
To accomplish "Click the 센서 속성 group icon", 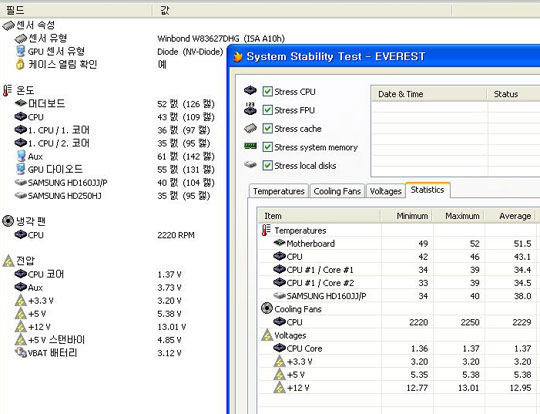I will pos(8,25).
